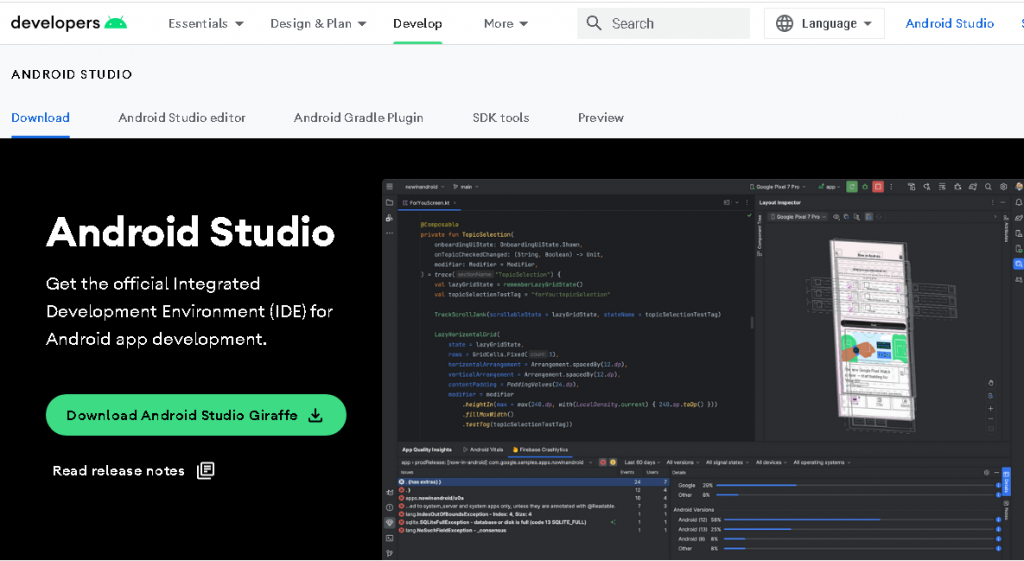Click the release notes document icon

(206, 470)
